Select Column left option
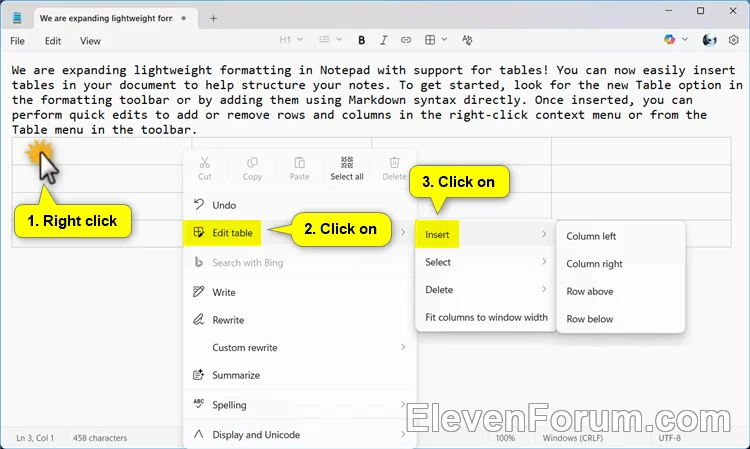 (621, 236)
